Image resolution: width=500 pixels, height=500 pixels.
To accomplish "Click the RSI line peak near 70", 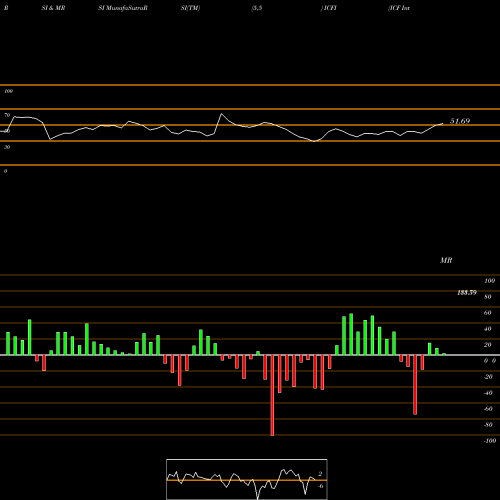I will 221,114.
